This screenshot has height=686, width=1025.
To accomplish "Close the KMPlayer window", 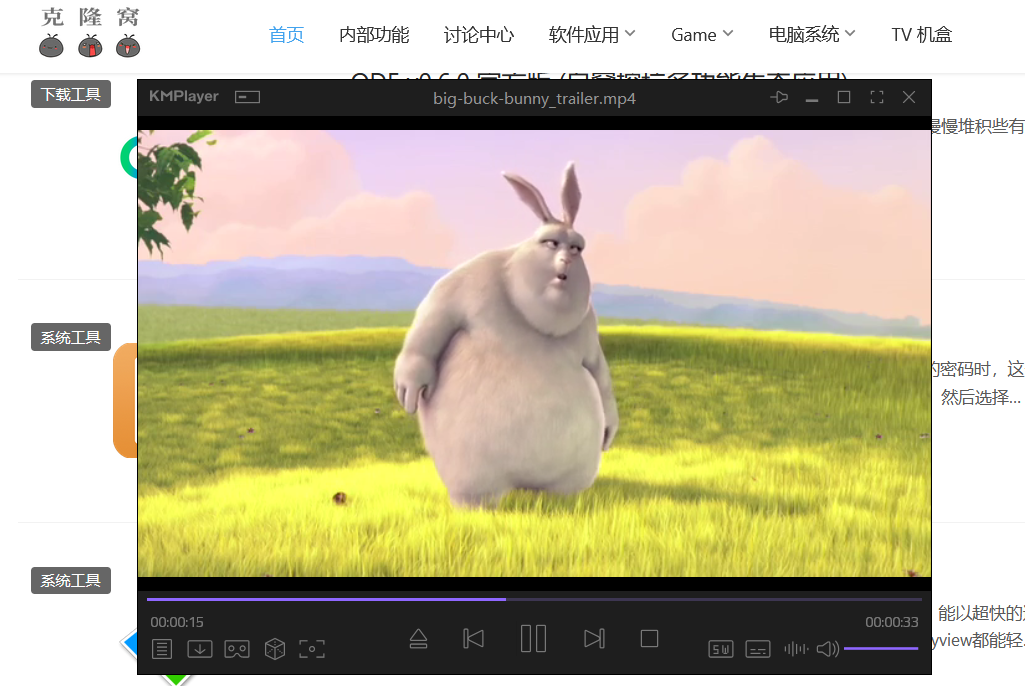I will [909, 97].
